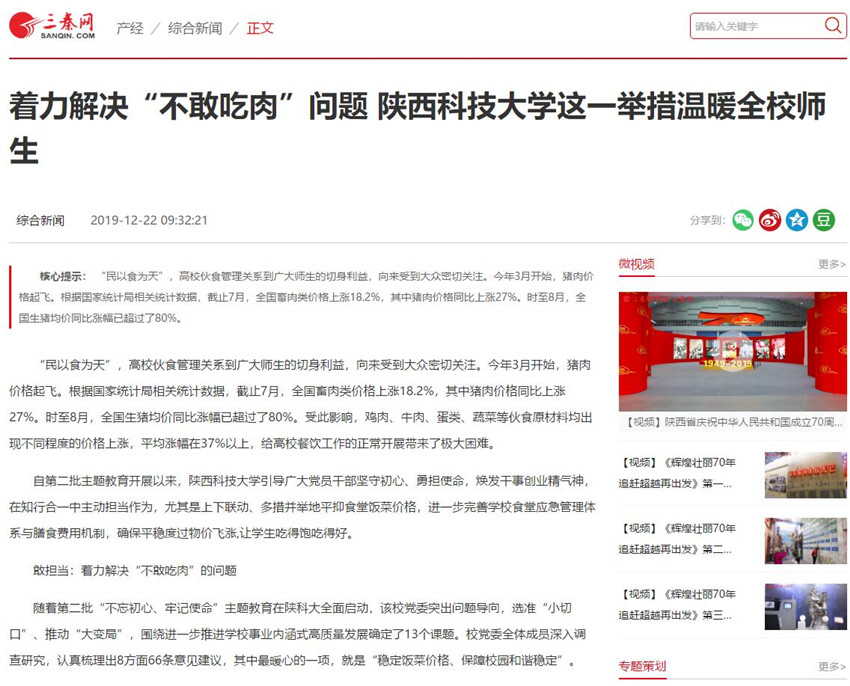
Task: Open the 微视频 sidebar section heading
Action: [636, 264]
